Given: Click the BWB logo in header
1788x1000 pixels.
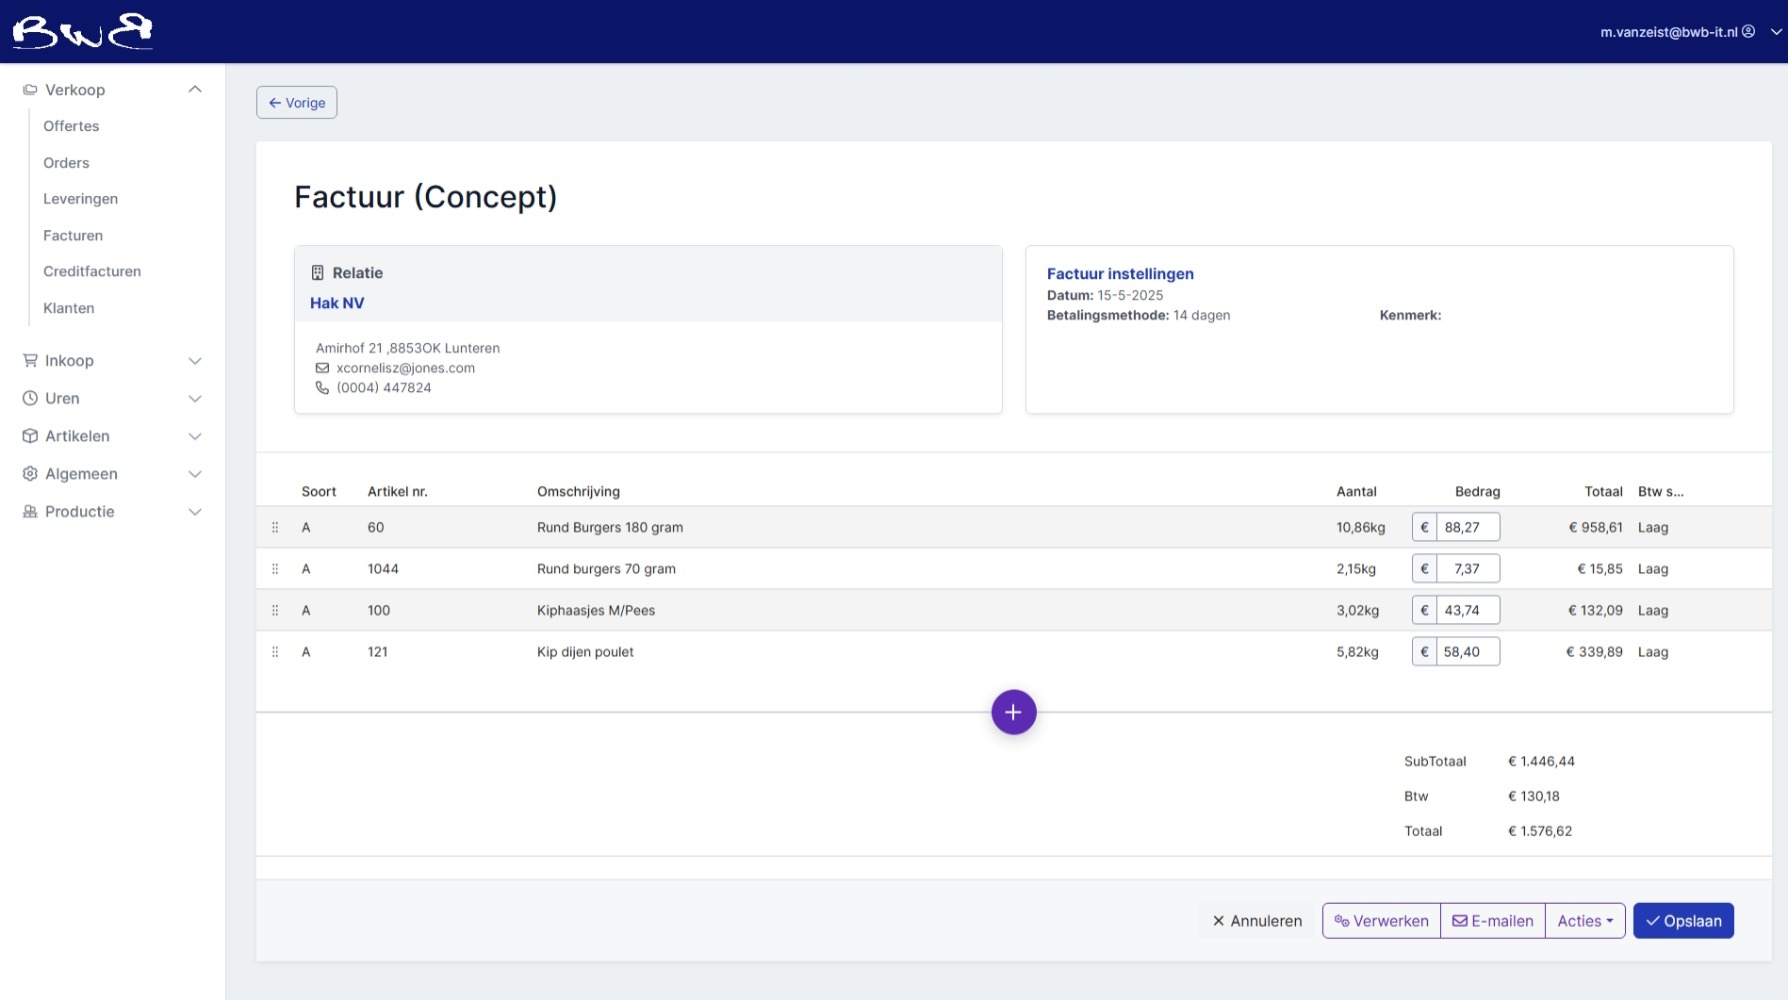Looking at the screenshot, I should [x=82, y=32].
